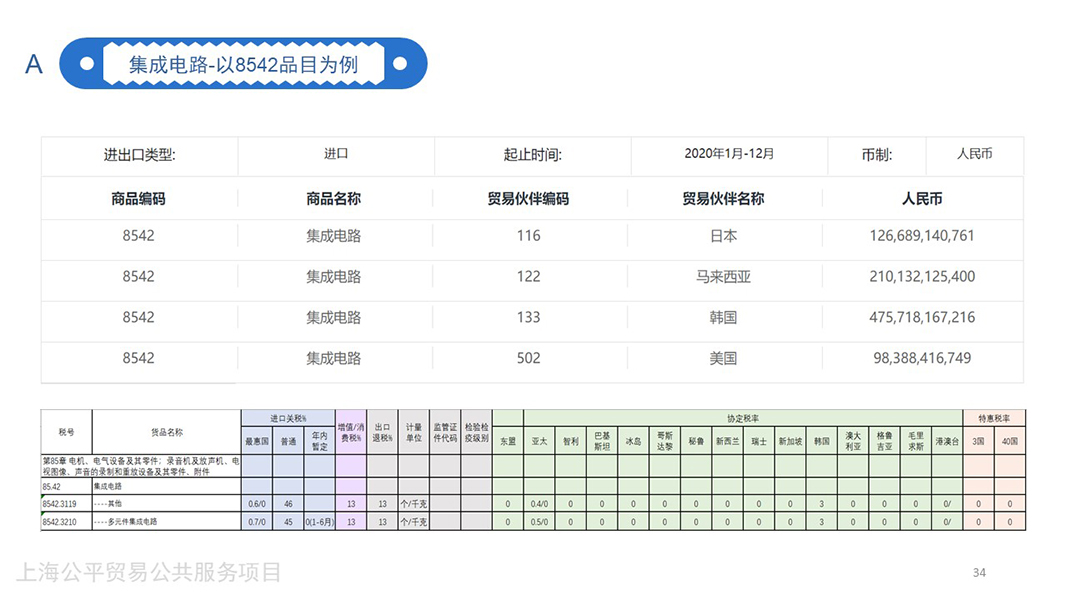Click the slide title banner 集成电路-以8542品目为例
This screenshot has height=600, width=1067.
point(243,65)
